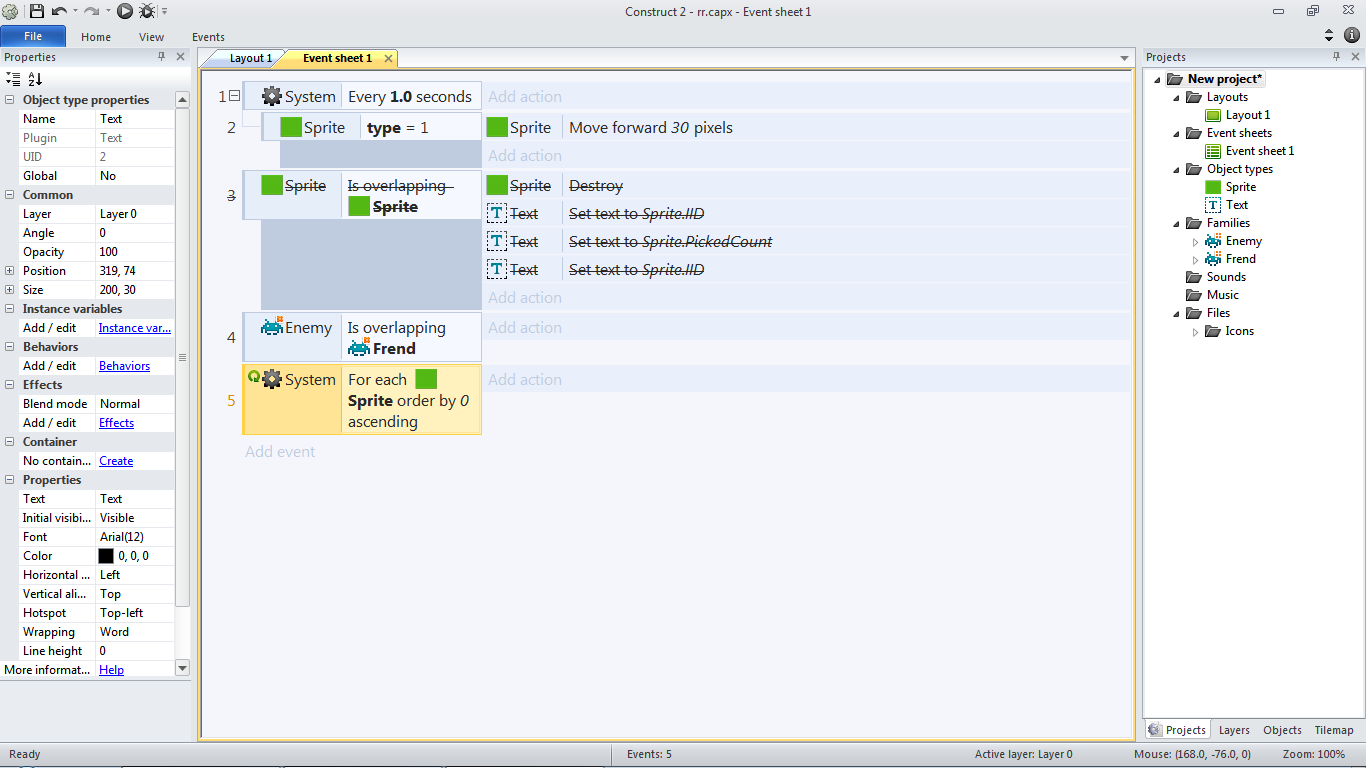Screen dimensions: 1366x768
Task: Click the black Color swatch property
Action: (x=106, y=556)
